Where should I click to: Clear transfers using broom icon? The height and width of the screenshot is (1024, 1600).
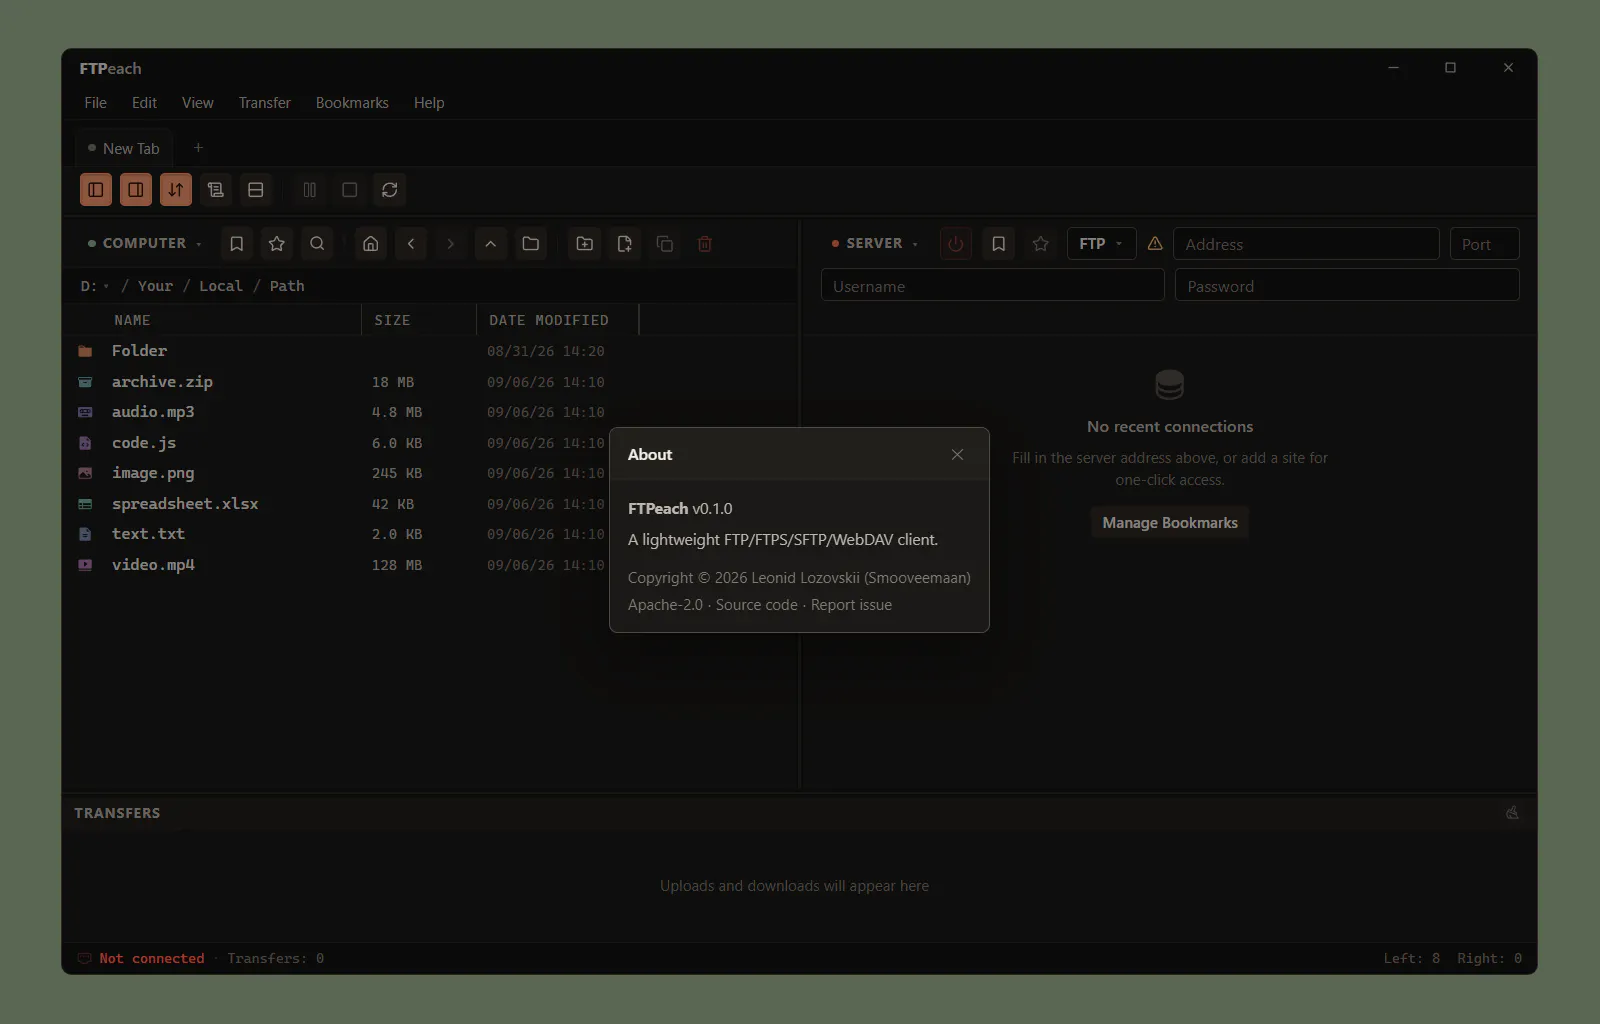pos(1512,813)
